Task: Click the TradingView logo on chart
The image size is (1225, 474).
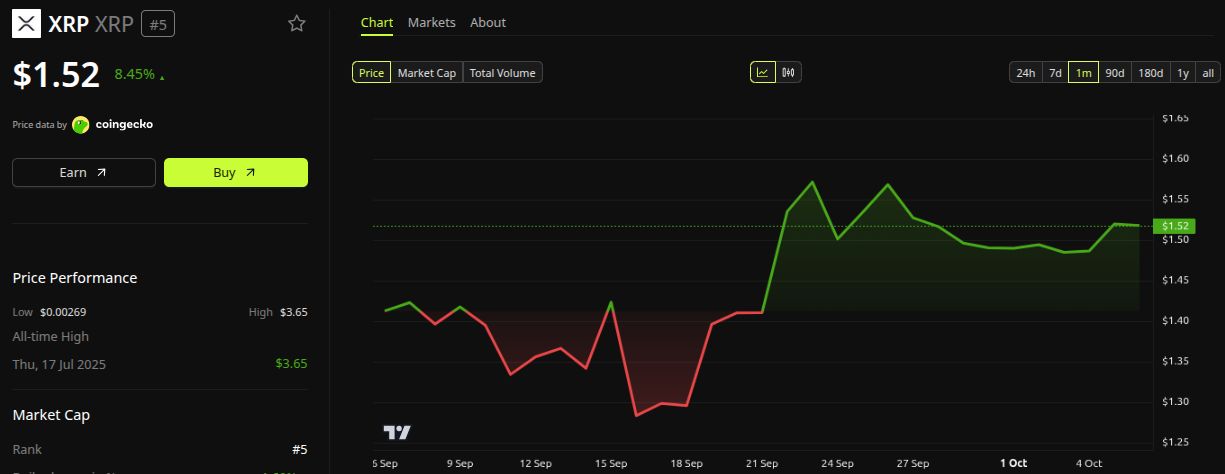Action: 397,432
